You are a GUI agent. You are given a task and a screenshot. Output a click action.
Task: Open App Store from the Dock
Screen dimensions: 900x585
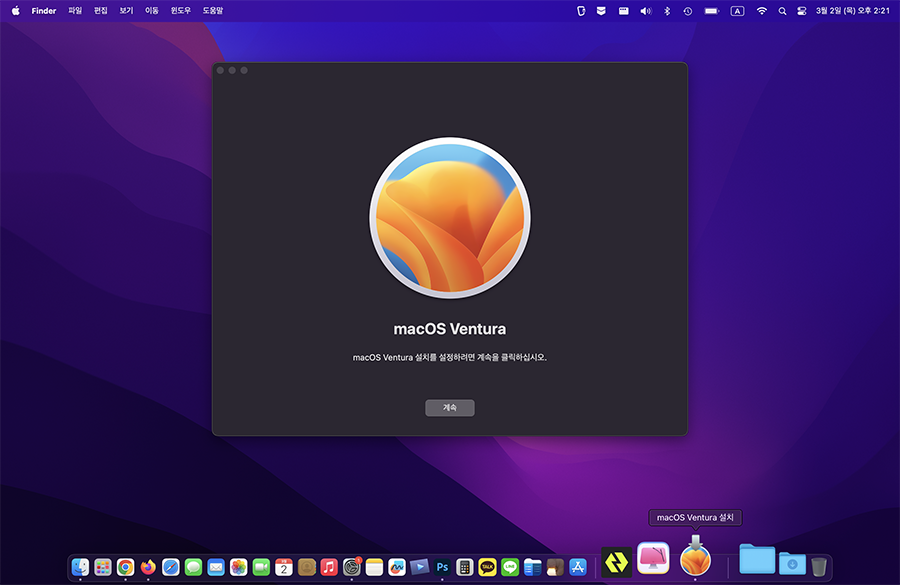(x=577, y=567)
